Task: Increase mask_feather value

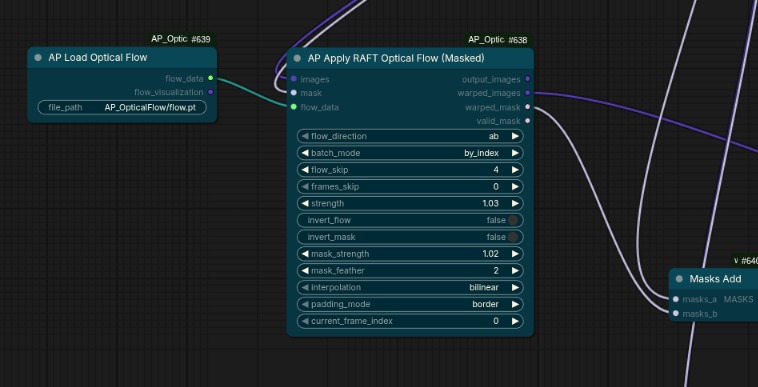Action: point(515,271)
